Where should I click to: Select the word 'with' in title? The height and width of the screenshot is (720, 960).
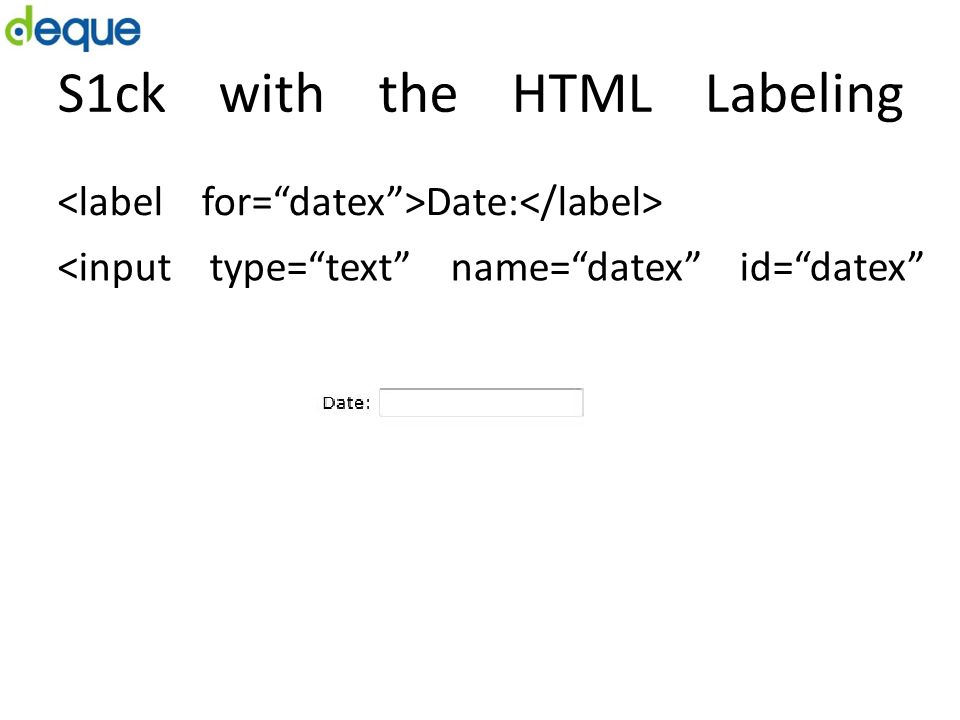(x=271, y=94)
